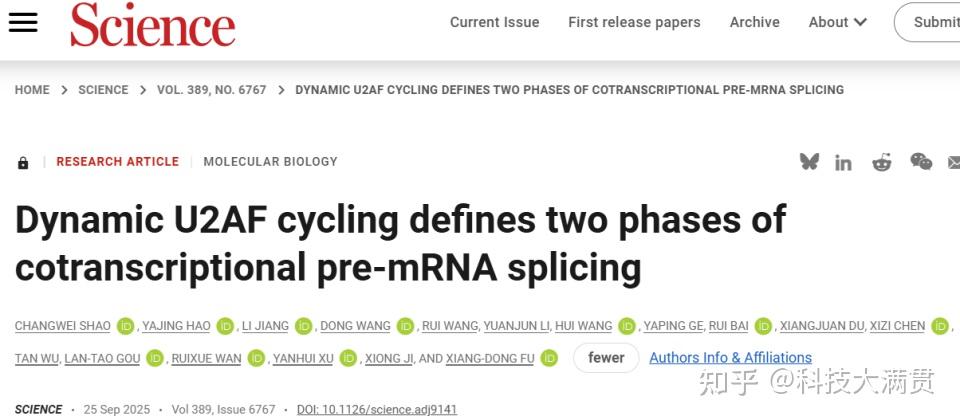Open Authors Info & Affiliations link
Screen dimensions: 960x420
pos(730,358)
